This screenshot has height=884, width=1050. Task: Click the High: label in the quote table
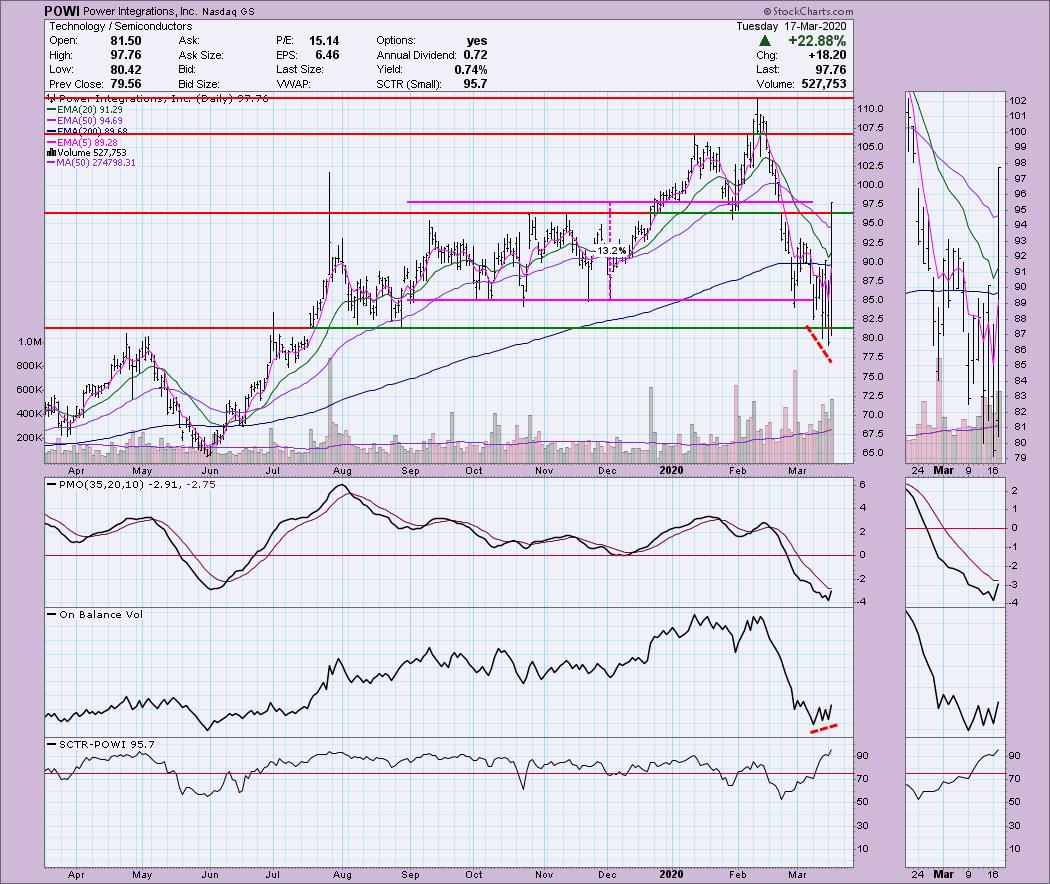coord(61,56)
